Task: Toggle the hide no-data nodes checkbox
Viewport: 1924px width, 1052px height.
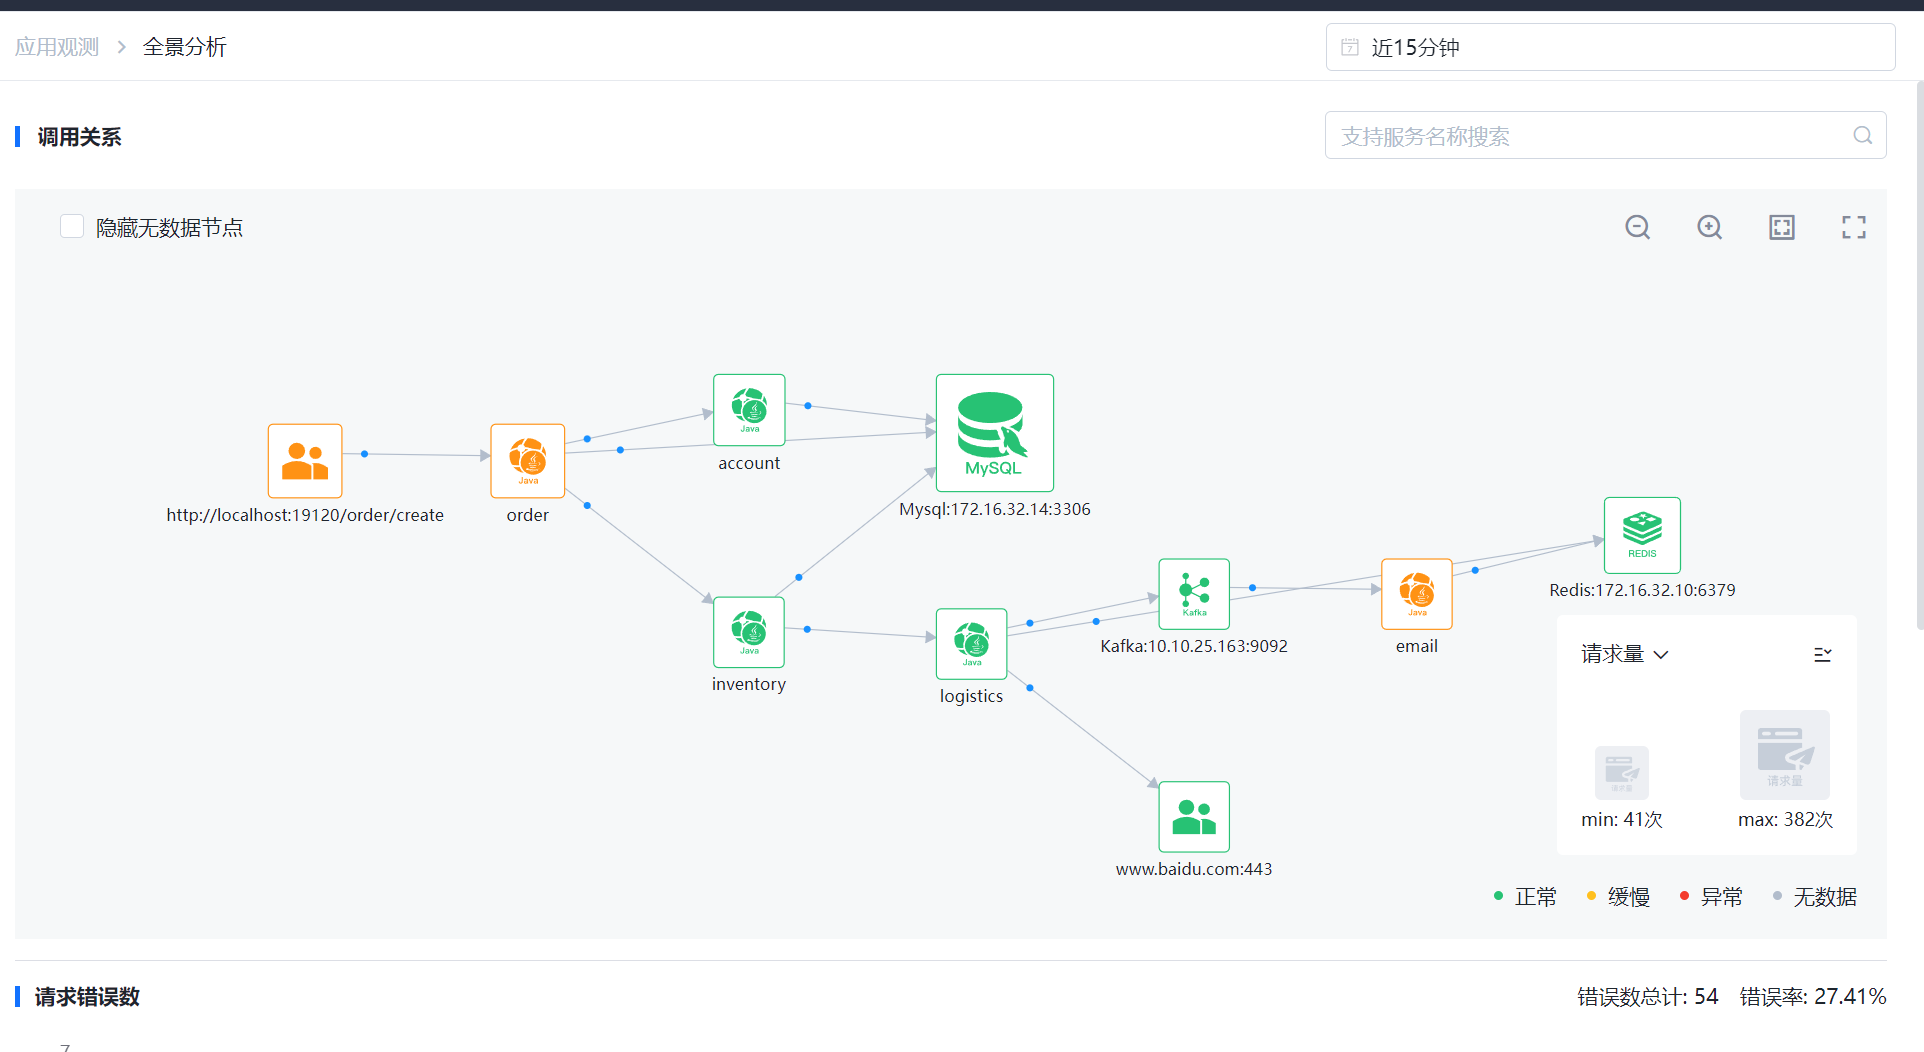Action: (72, 227)
